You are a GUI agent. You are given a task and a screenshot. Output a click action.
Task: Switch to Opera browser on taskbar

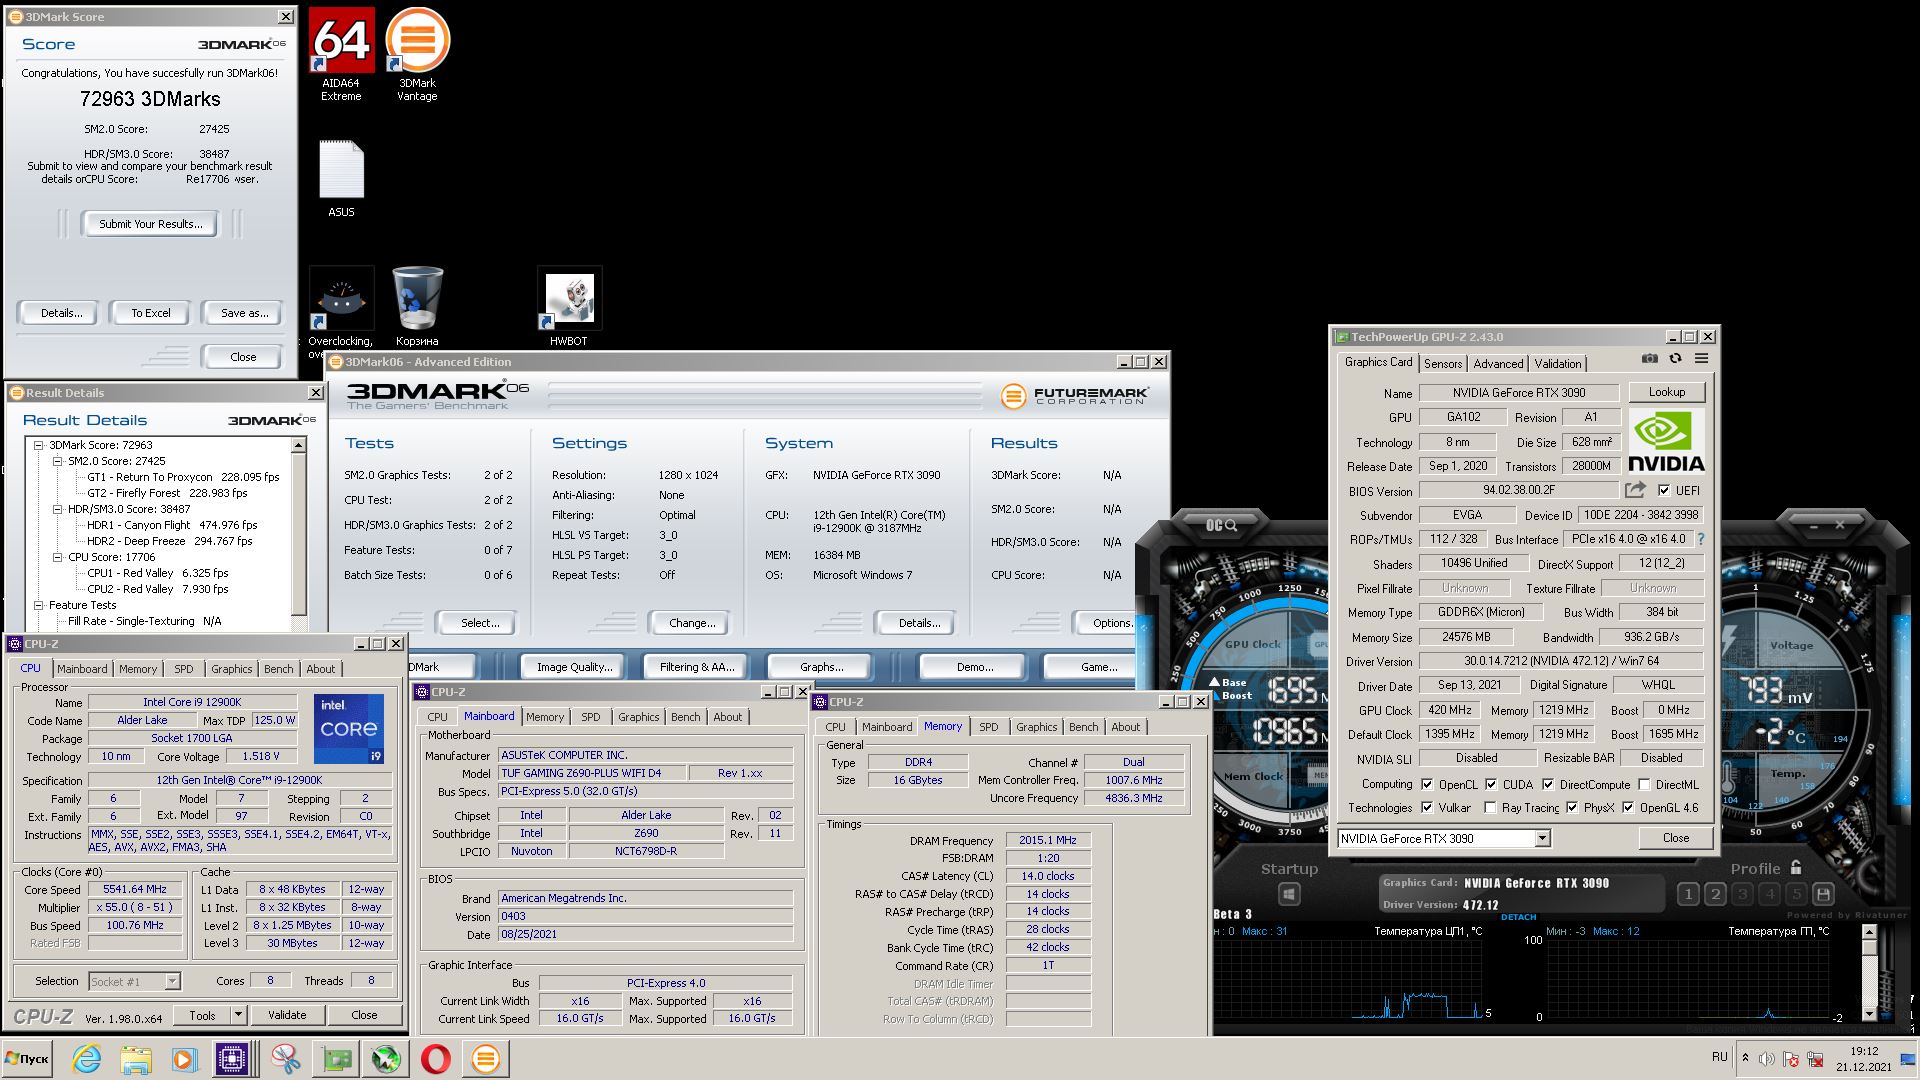436,1059
